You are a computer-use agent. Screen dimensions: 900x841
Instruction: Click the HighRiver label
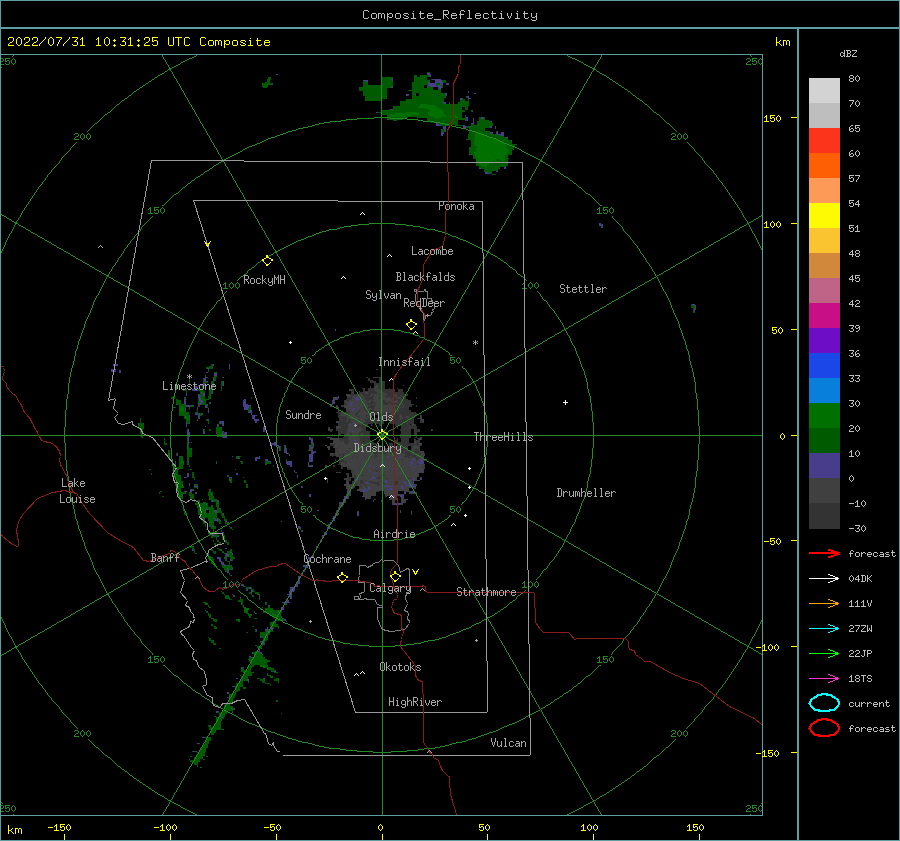coord(415,702)
